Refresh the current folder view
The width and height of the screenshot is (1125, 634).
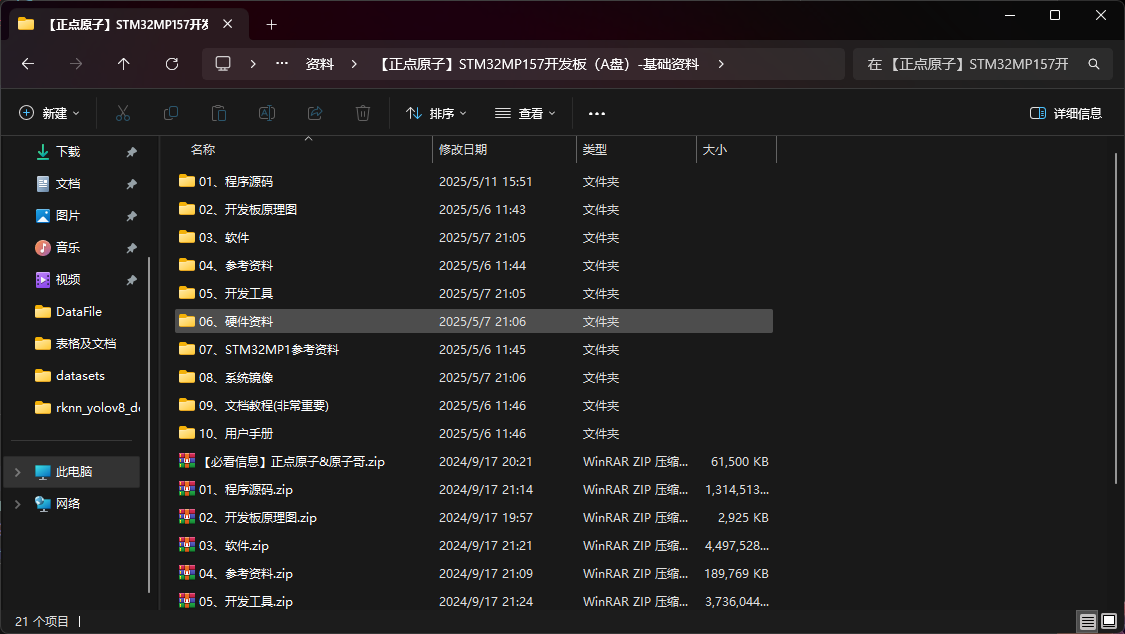pyautogui.click(x=171, y=64)
